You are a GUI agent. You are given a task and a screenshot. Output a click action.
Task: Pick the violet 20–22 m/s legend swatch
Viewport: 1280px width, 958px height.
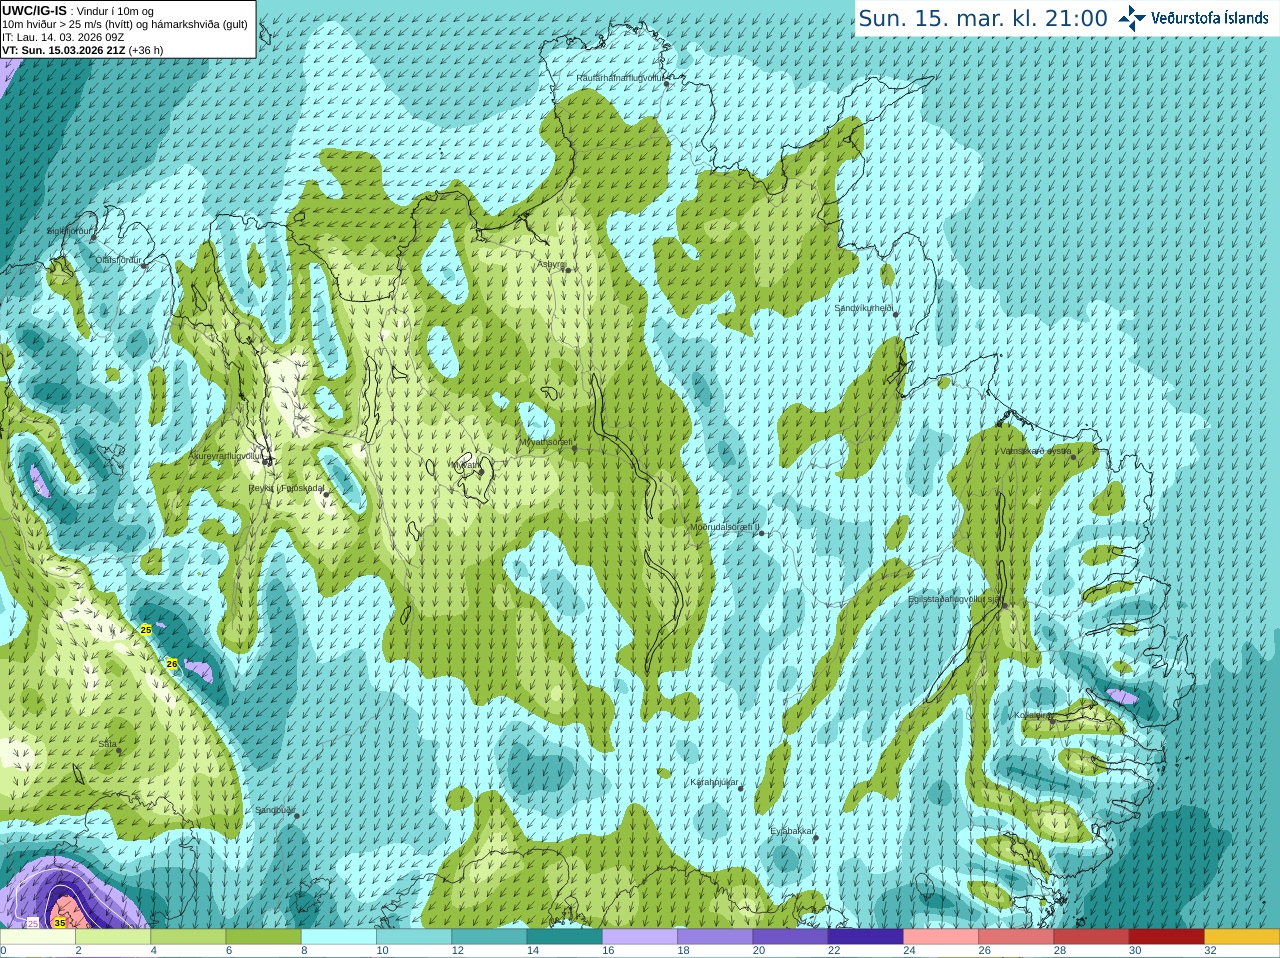790,937
